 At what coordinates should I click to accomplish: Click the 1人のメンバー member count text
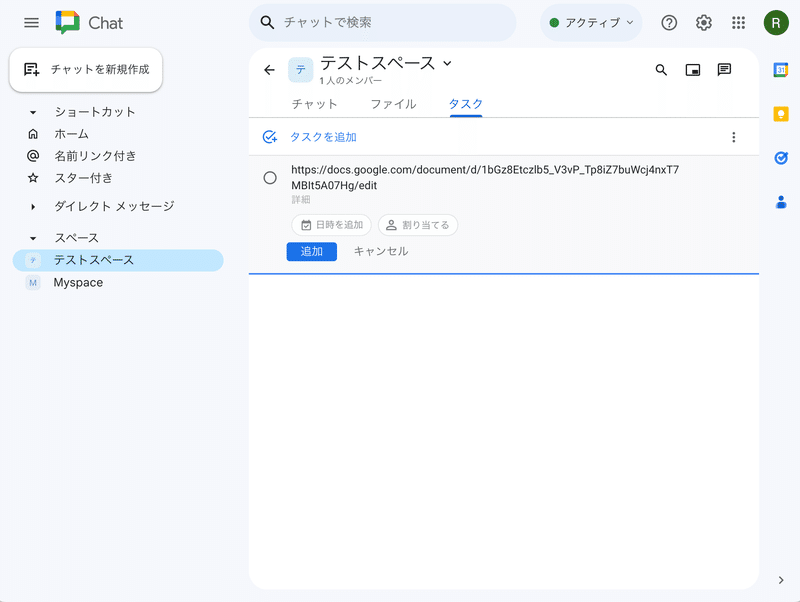(x=351, y=81)
